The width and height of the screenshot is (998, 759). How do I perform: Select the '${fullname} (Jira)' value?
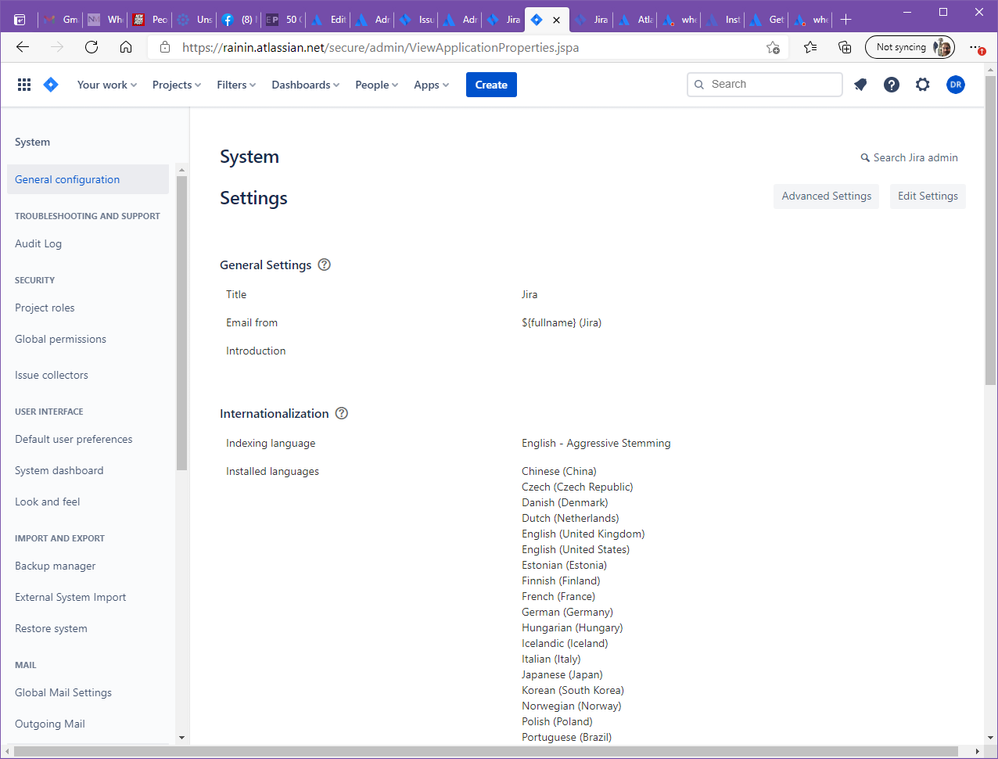click(561, 323)
